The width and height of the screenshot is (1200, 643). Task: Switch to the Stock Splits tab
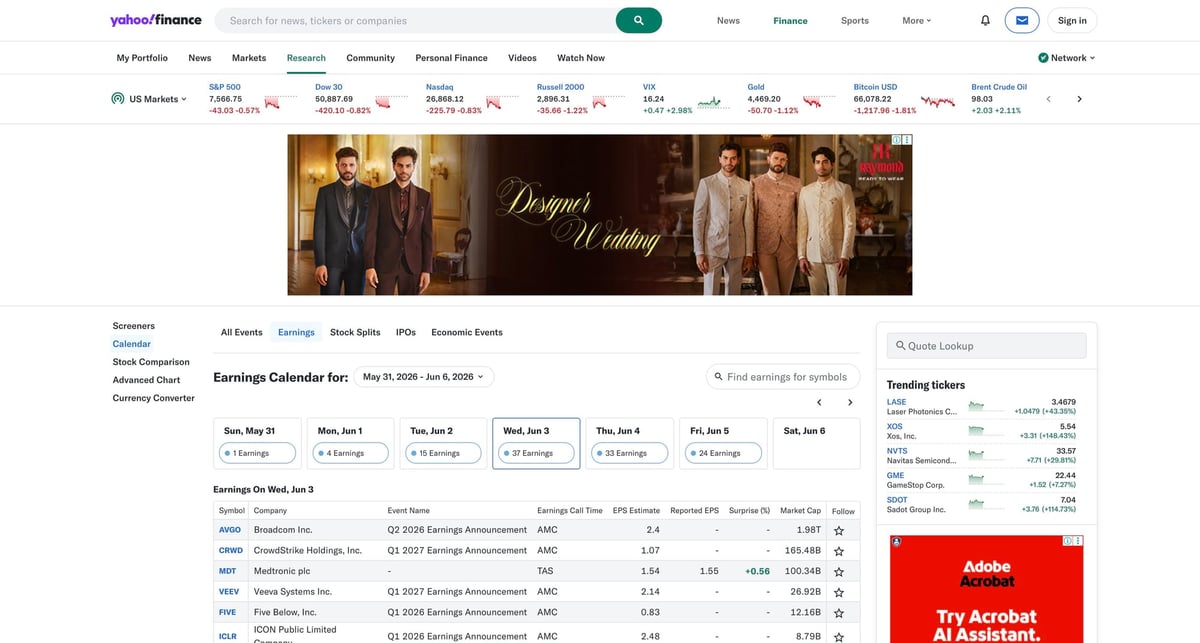(x=355, y=332)
